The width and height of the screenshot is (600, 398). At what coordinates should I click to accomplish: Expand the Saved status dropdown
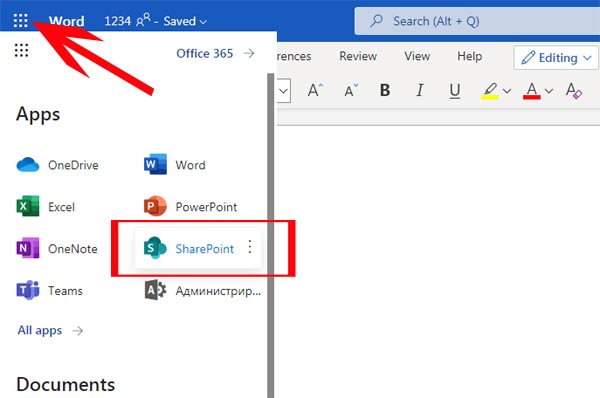[185, 21]
